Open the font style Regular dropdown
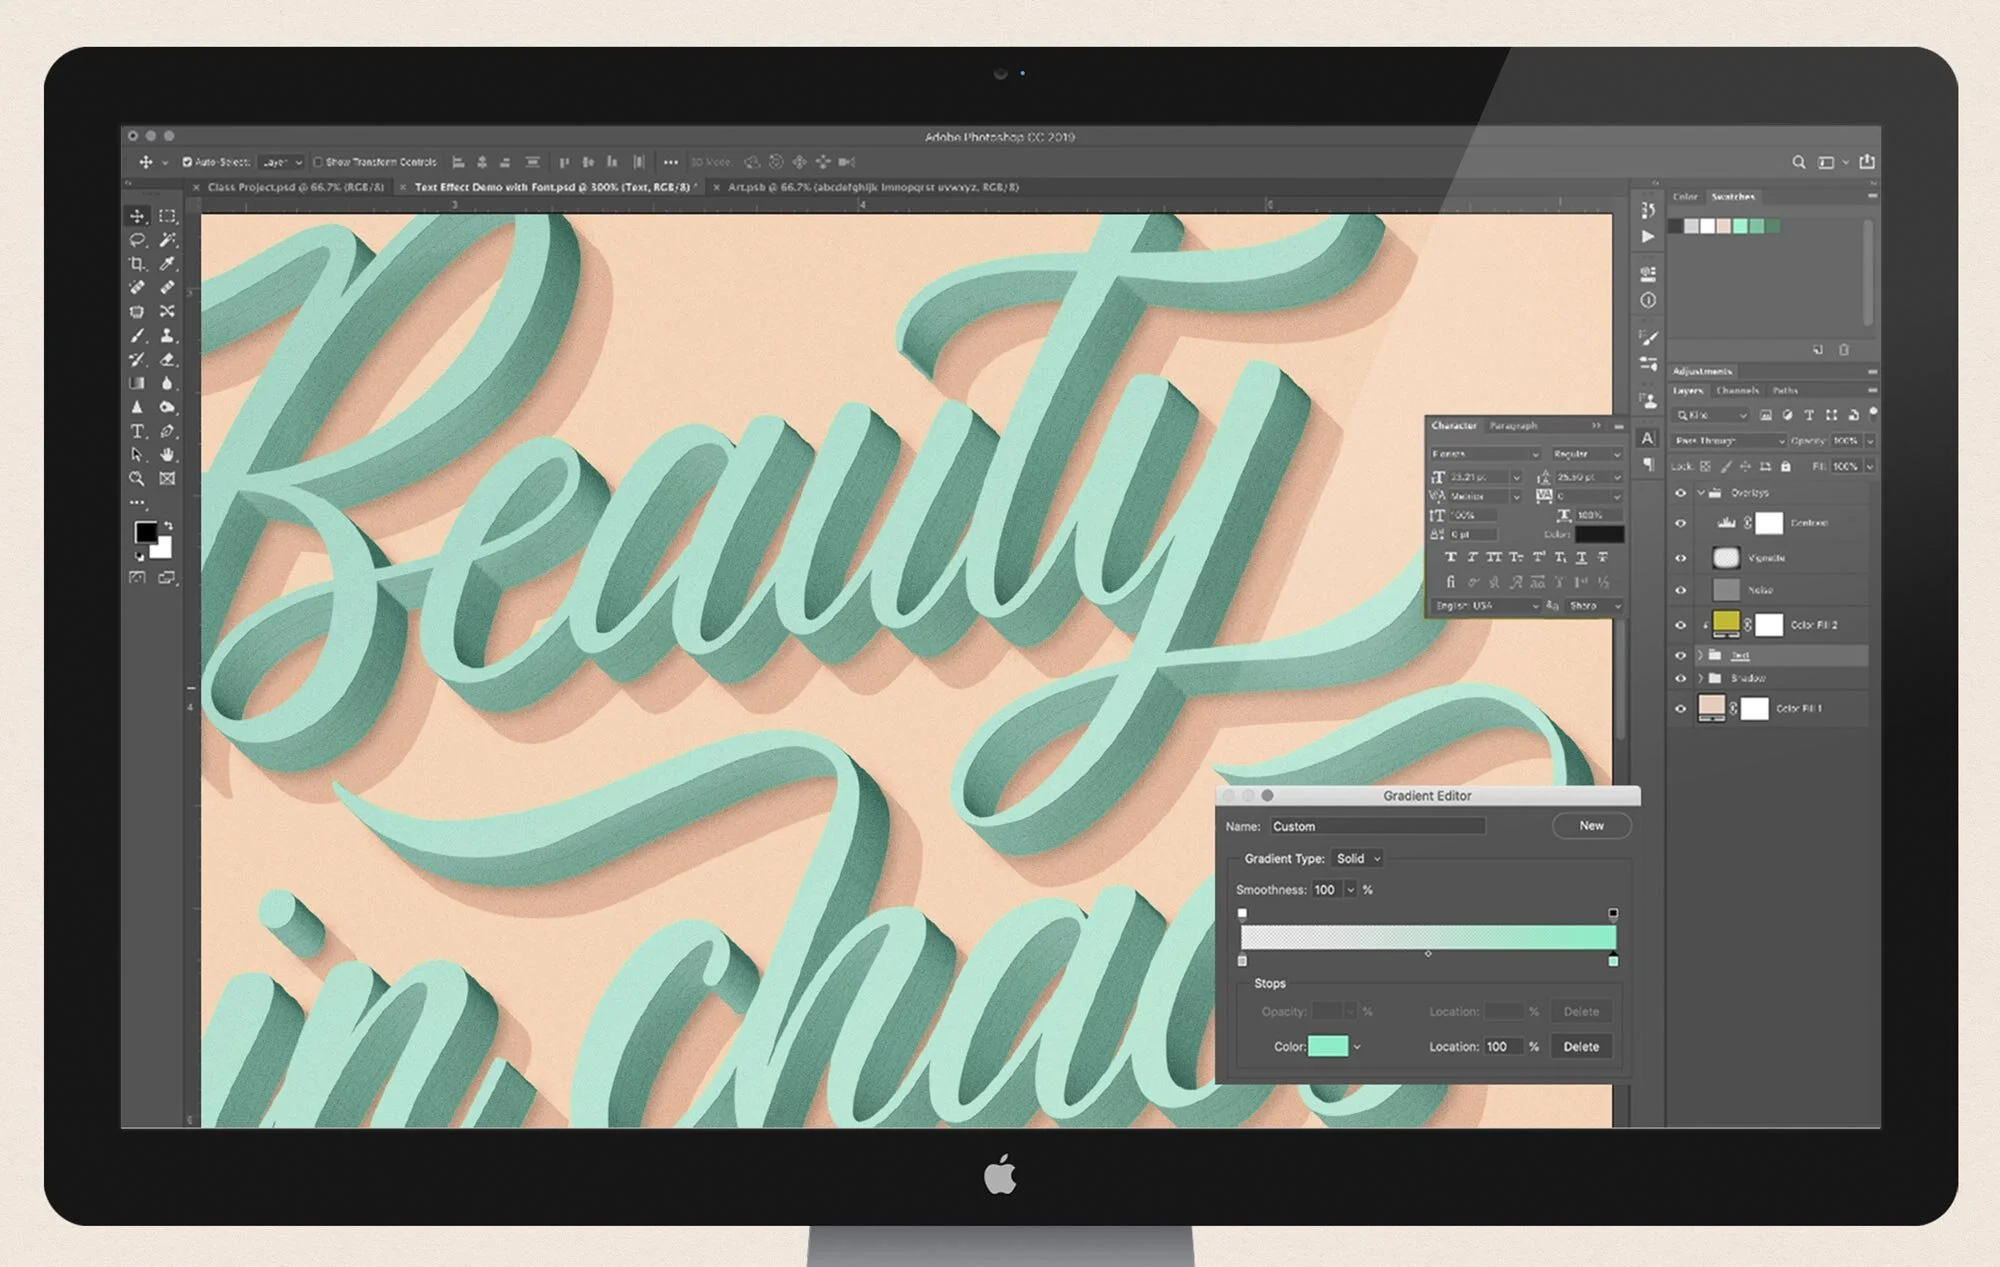The width and height of the screenshot is (2000, 1267). (x=1586, y=454)
